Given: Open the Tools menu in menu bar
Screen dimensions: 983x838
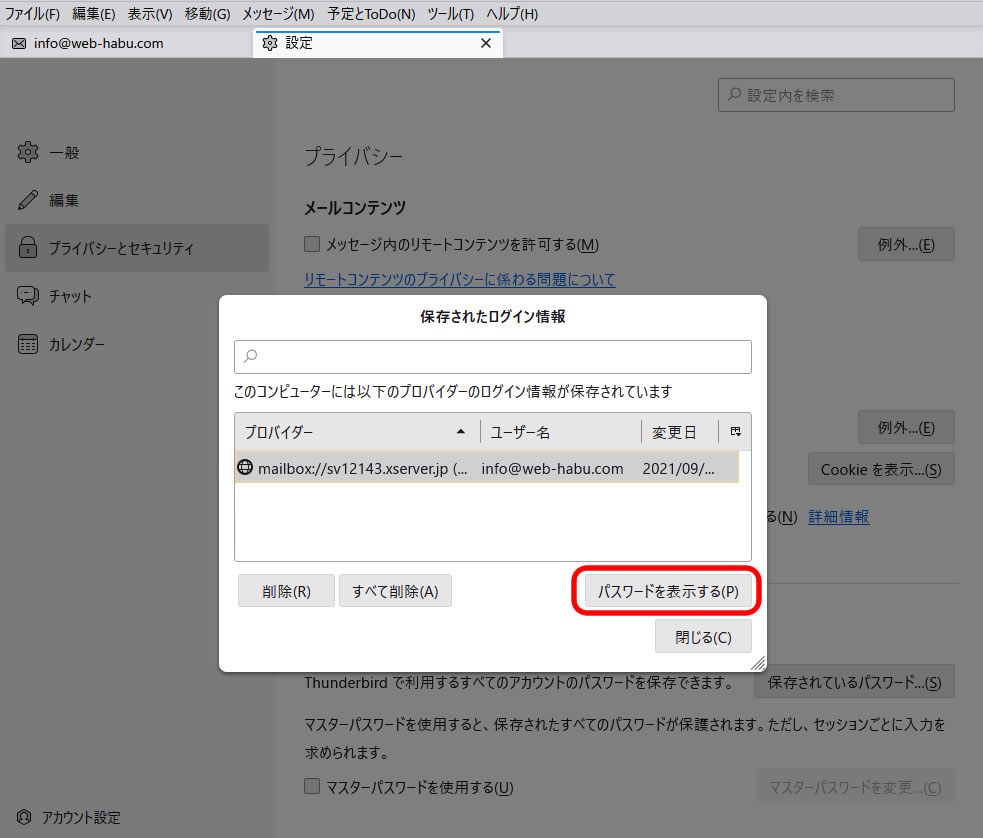Looking at the screenshot, I should [x=450, y=14].
